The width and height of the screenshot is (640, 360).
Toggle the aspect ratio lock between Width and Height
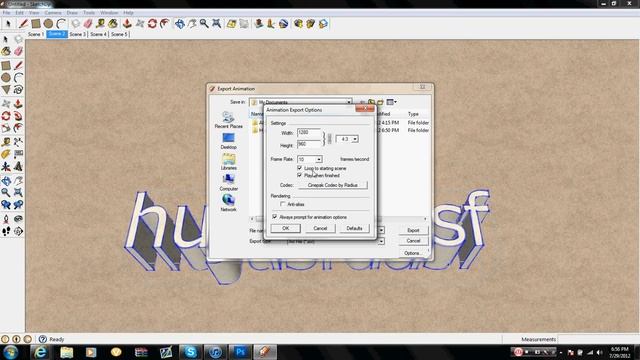click(x=330, y=139)
